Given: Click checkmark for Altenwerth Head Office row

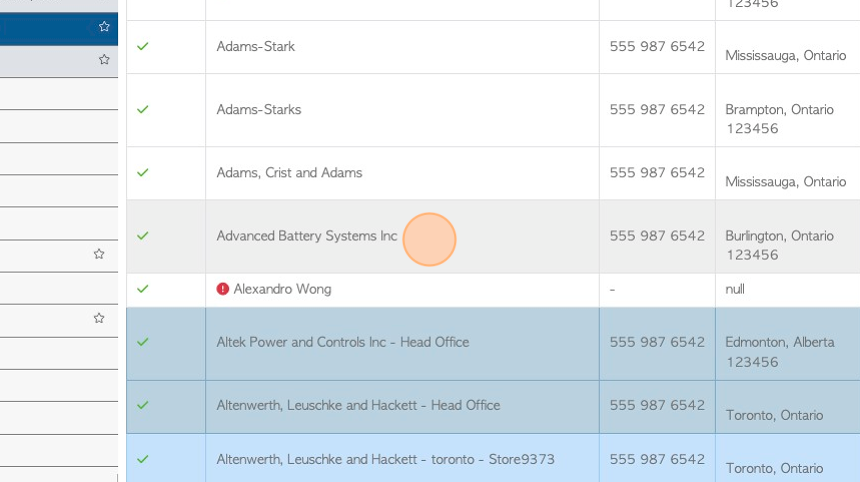Looking at the screenshot, I should click(x=143, y=405).
